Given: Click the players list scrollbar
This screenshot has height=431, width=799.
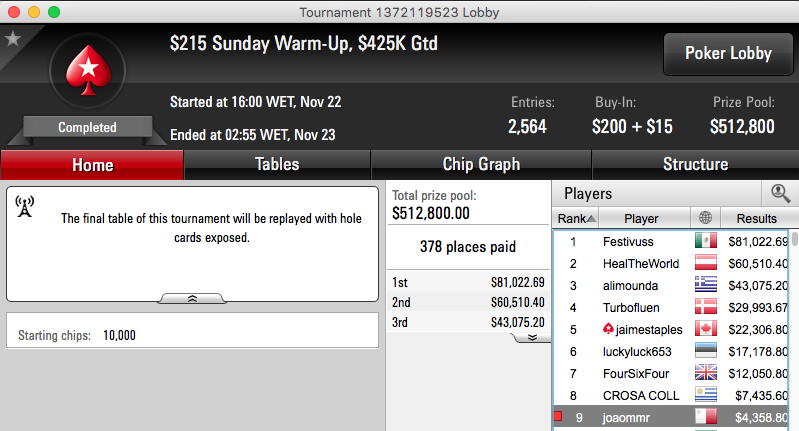Looking at the screenshot, I should pos(794,331).
